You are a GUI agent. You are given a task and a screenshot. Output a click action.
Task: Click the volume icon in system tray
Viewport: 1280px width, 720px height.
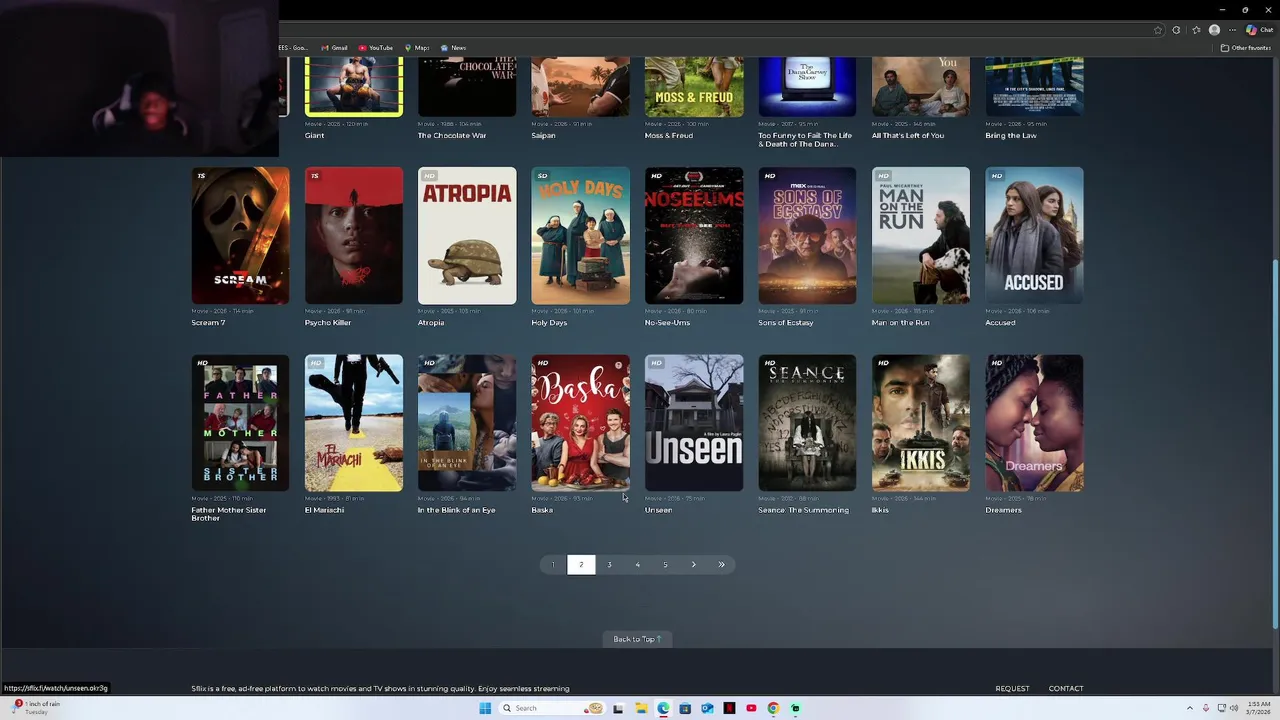tap(1234, 708)
